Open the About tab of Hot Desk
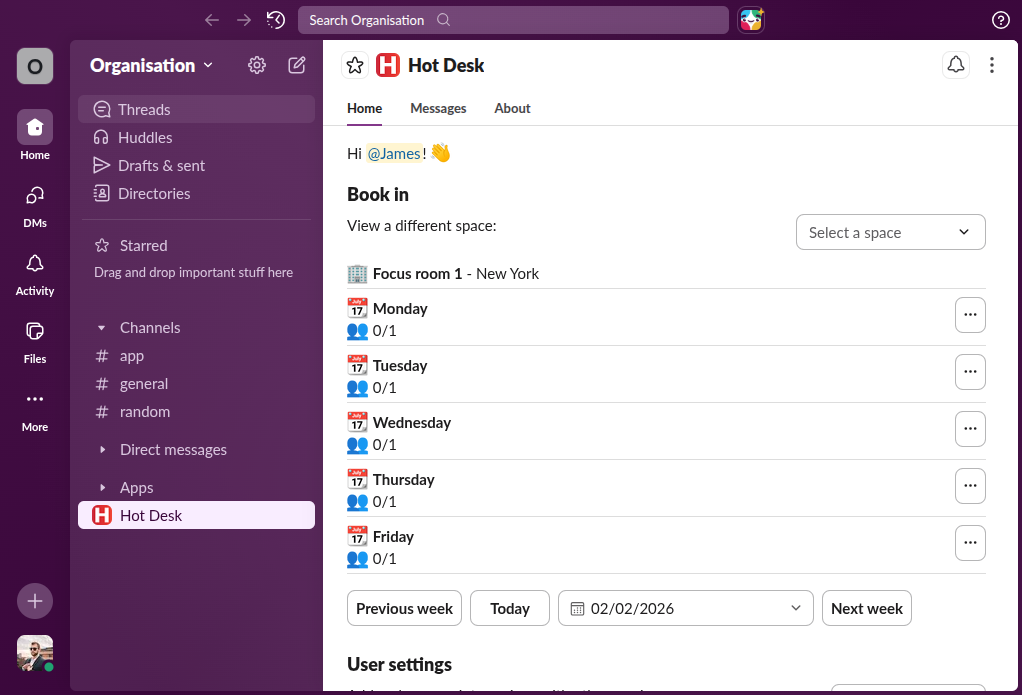1022x695 pixels. click(512, 108)
